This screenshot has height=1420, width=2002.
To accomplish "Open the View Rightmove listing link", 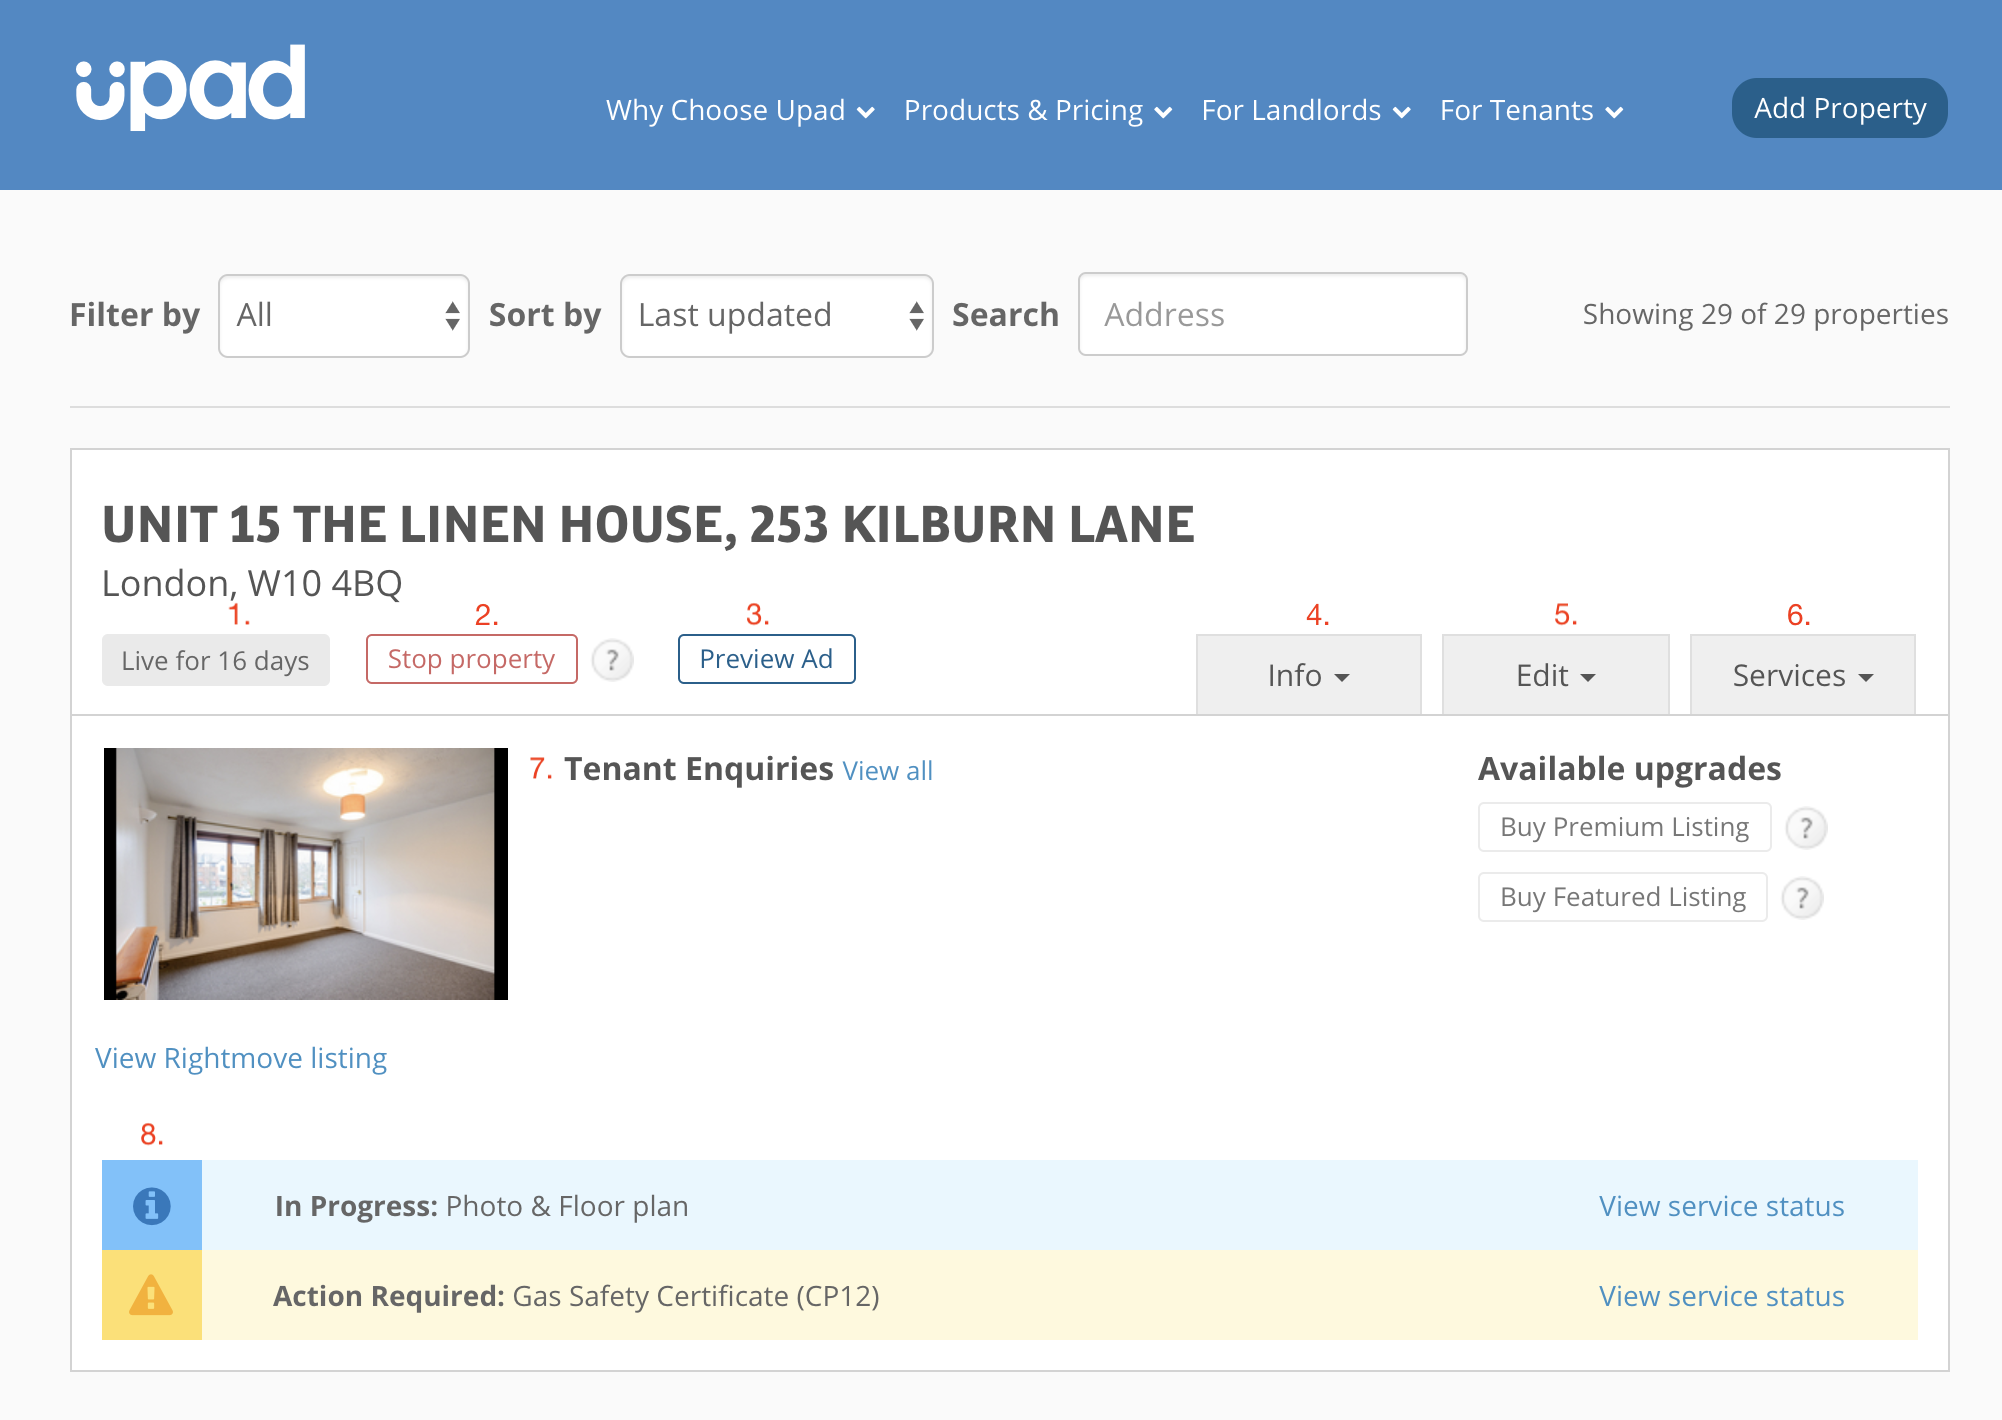I will 241,1058.
